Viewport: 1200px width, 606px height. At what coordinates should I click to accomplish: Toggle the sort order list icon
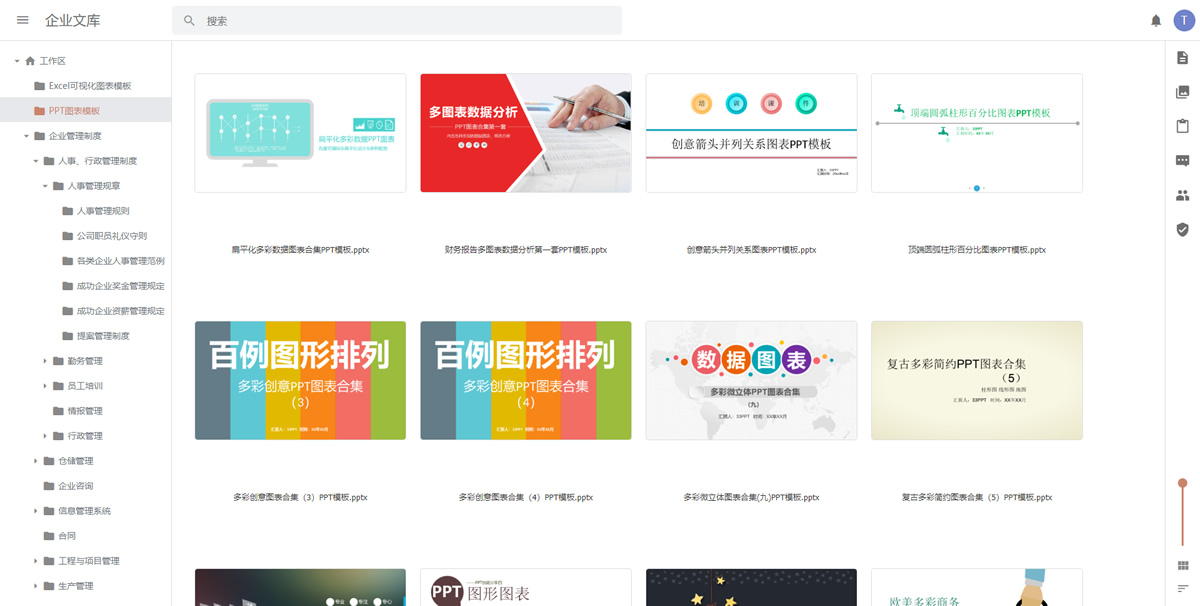[1182, 588]
